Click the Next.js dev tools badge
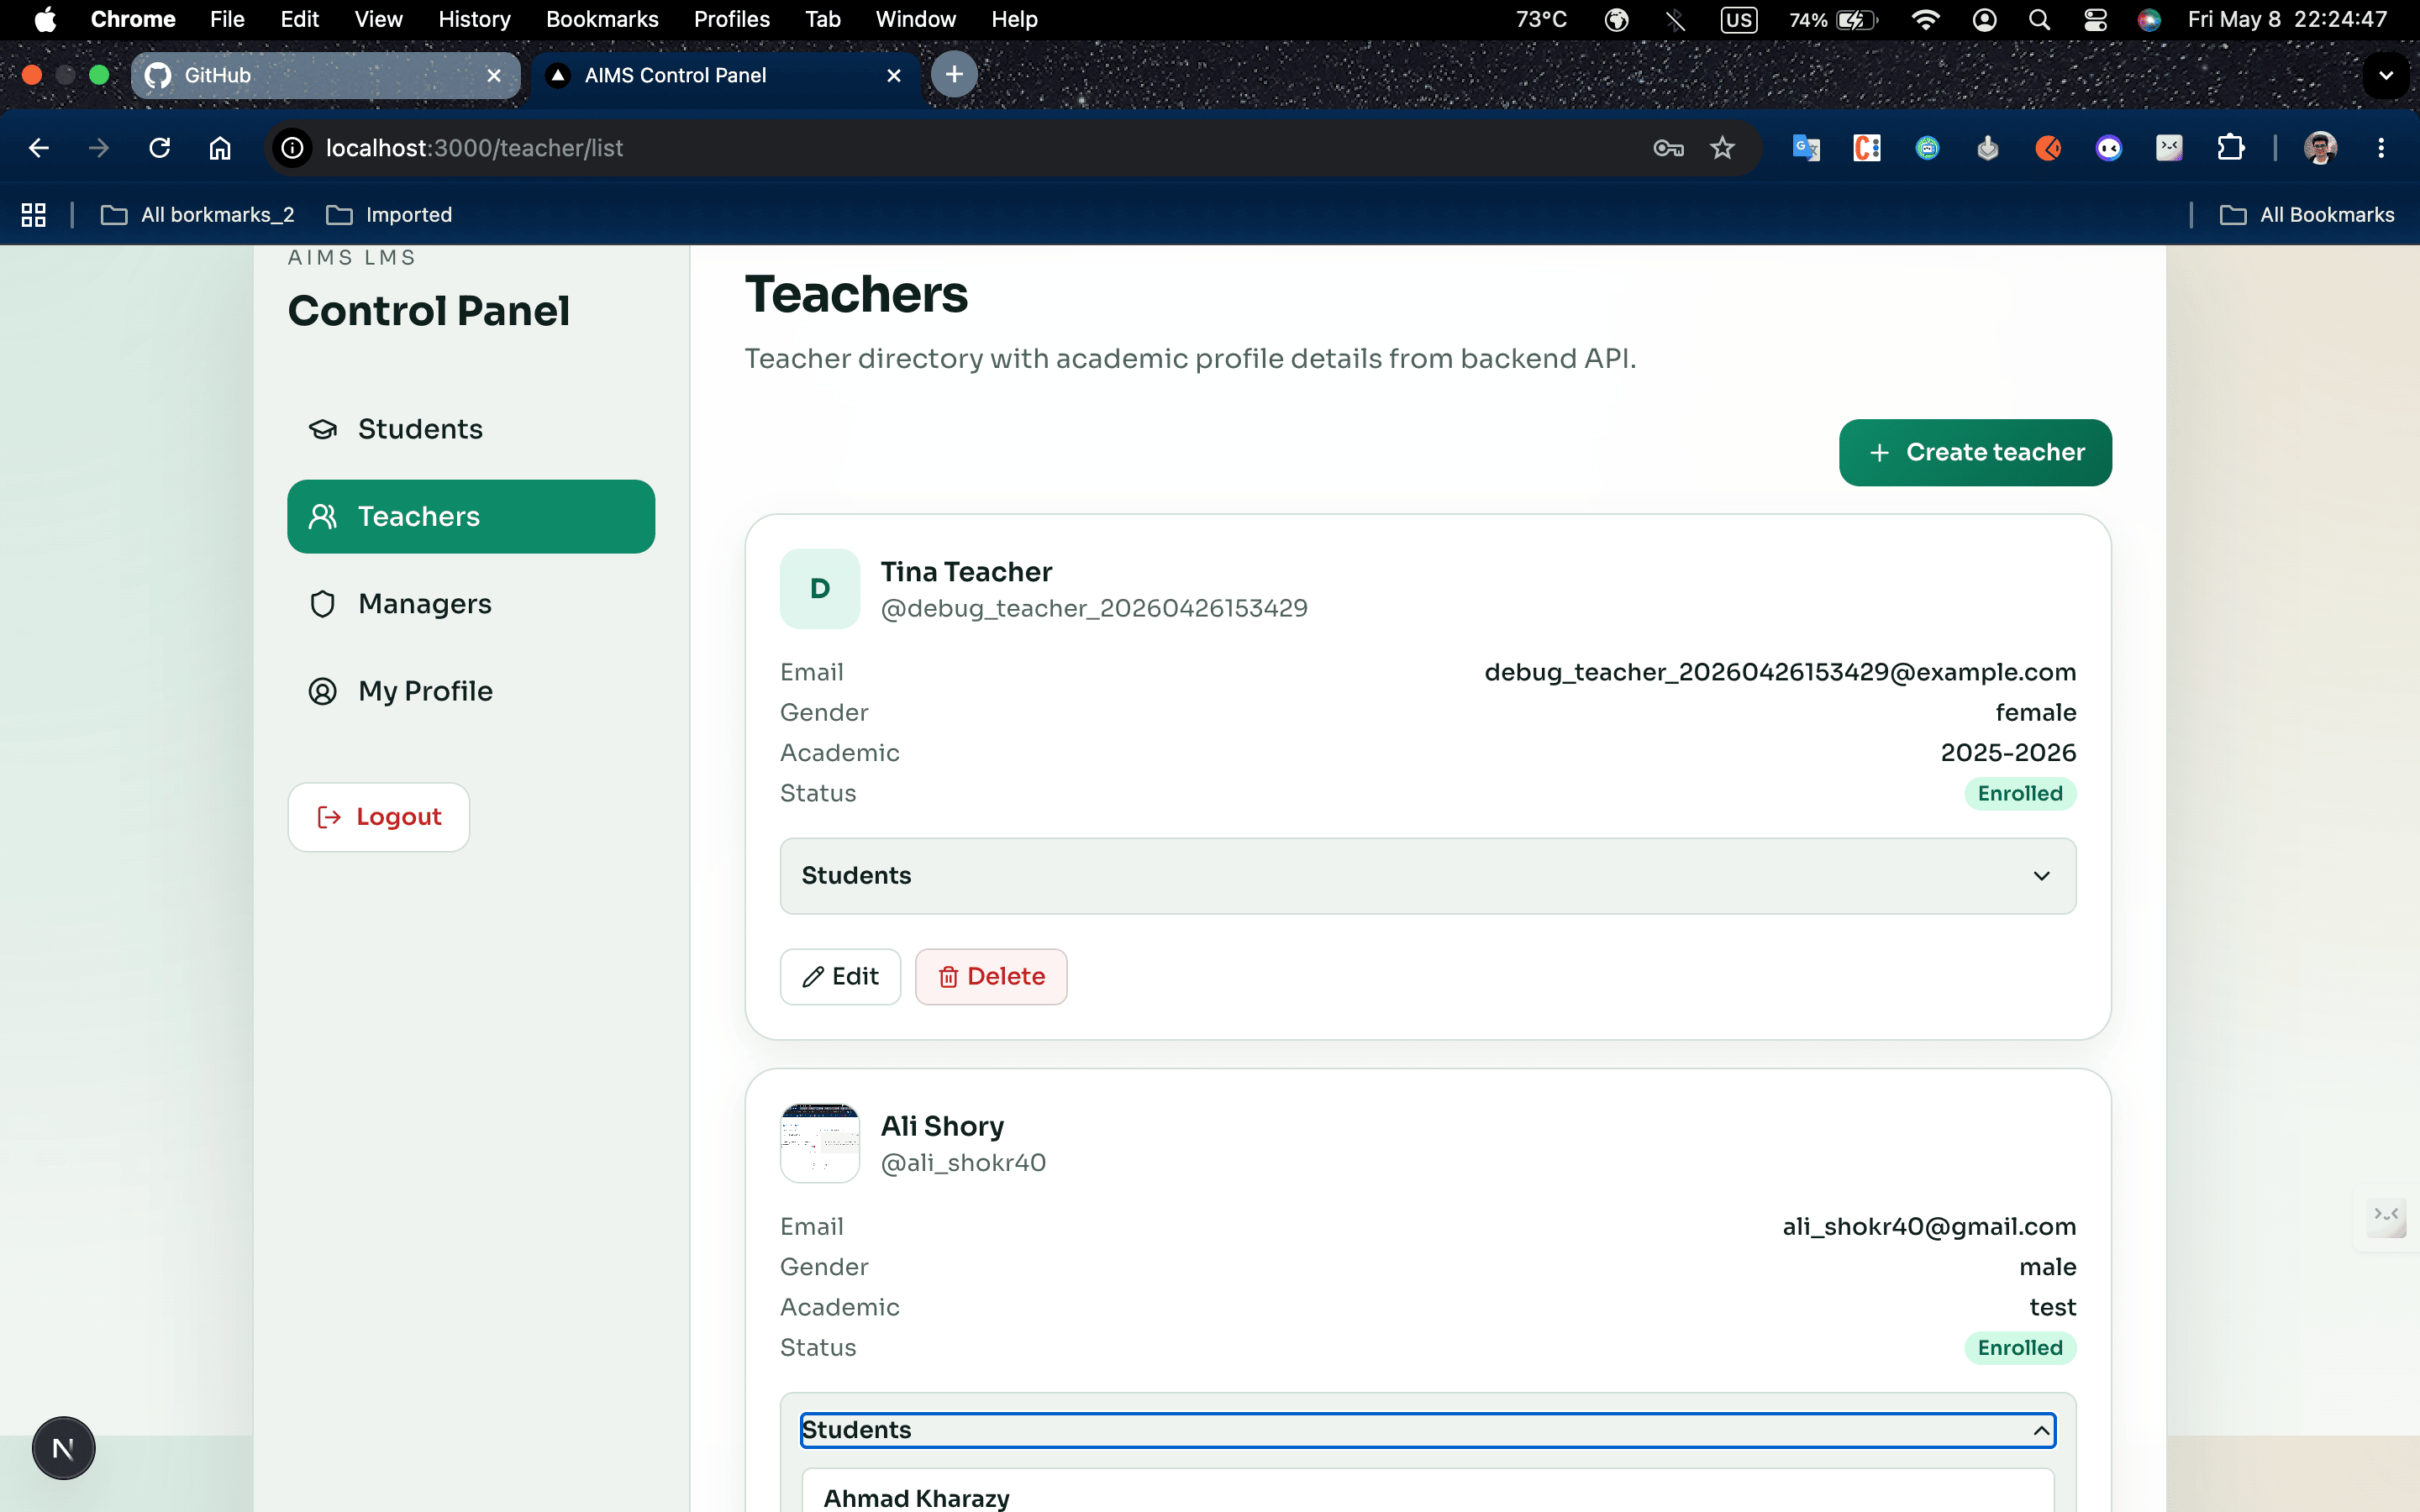2420x1512 pixels. (x=63, y=1448)
